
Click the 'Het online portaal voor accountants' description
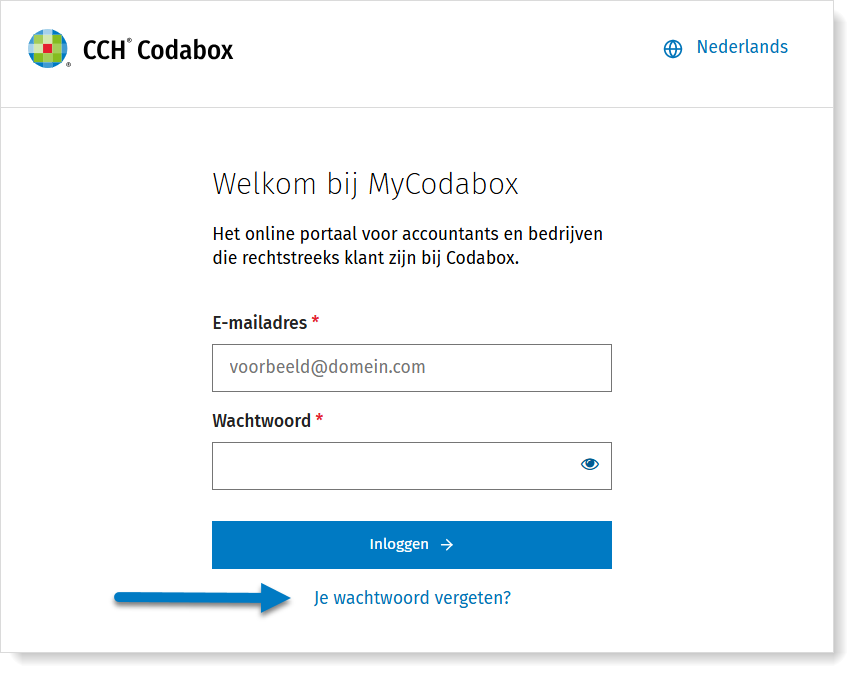click(407, 246)
